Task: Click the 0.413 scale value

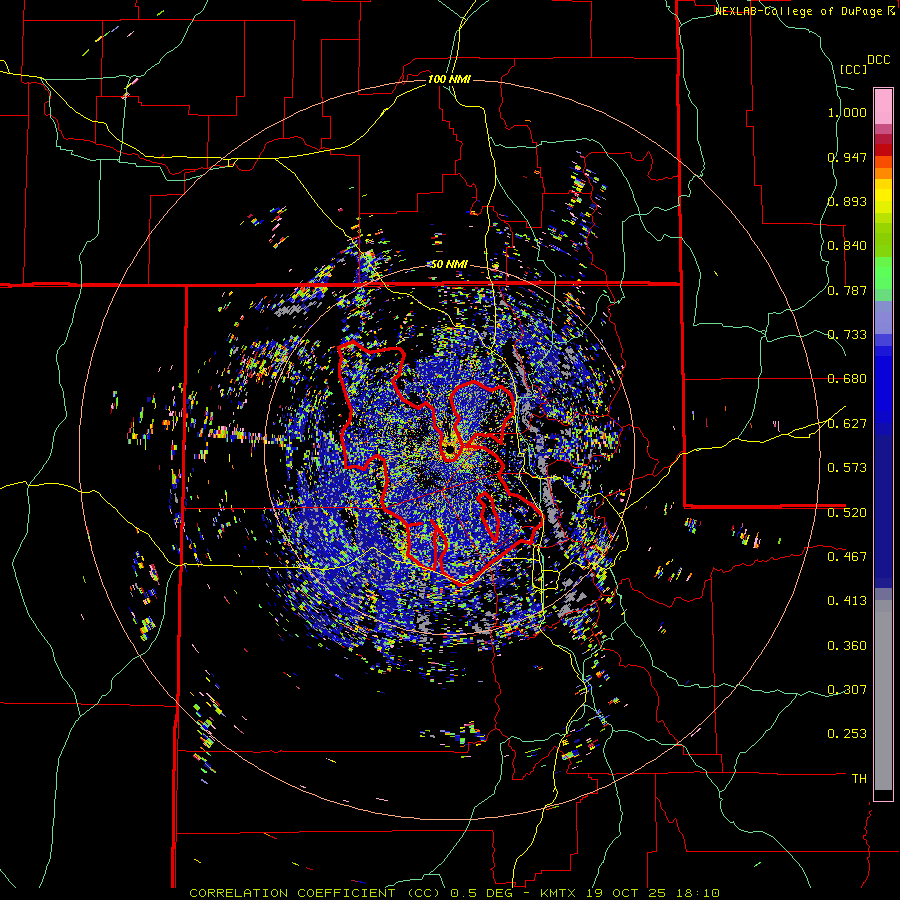Action: point(847,601)
